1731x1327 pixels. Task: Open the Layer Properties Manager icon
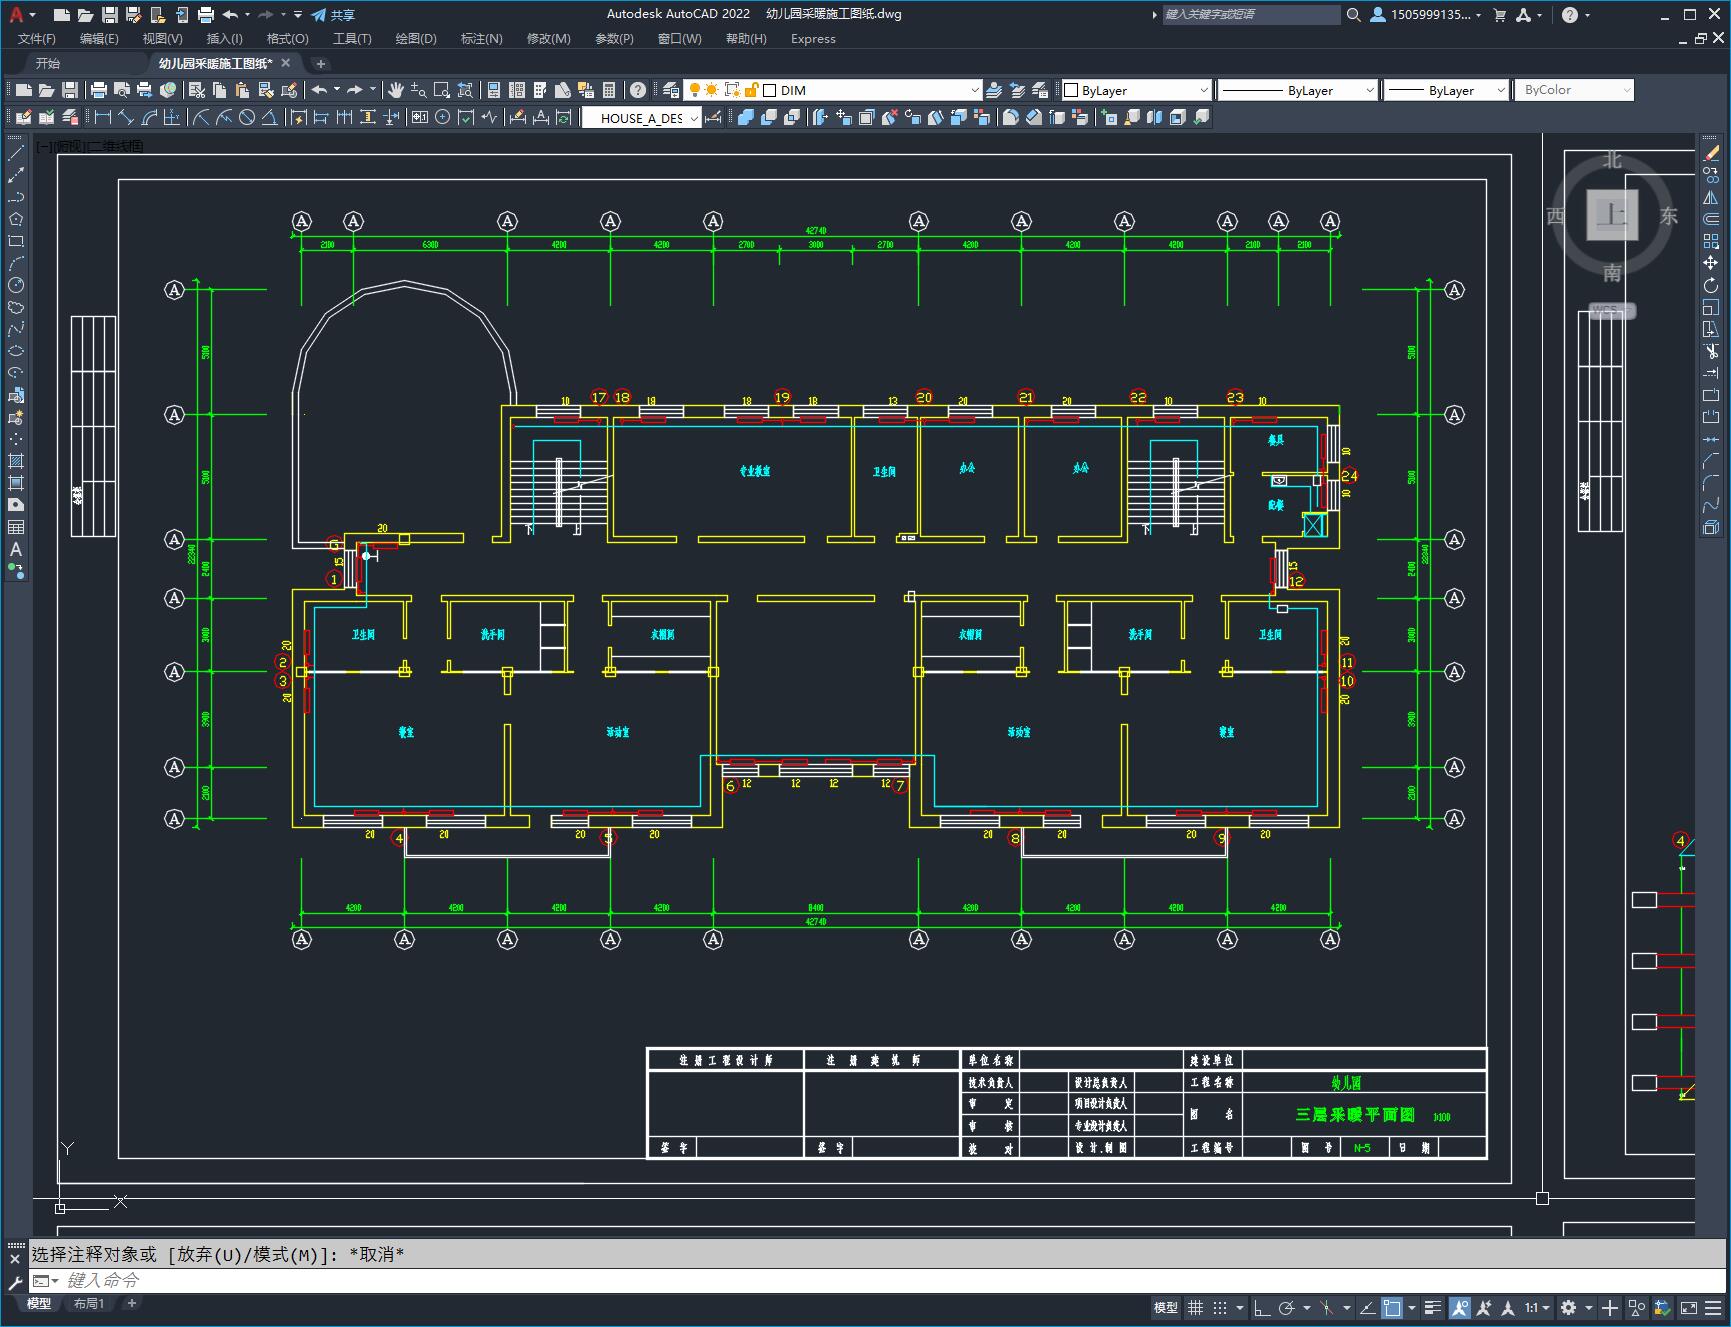(x=671, y=90)
